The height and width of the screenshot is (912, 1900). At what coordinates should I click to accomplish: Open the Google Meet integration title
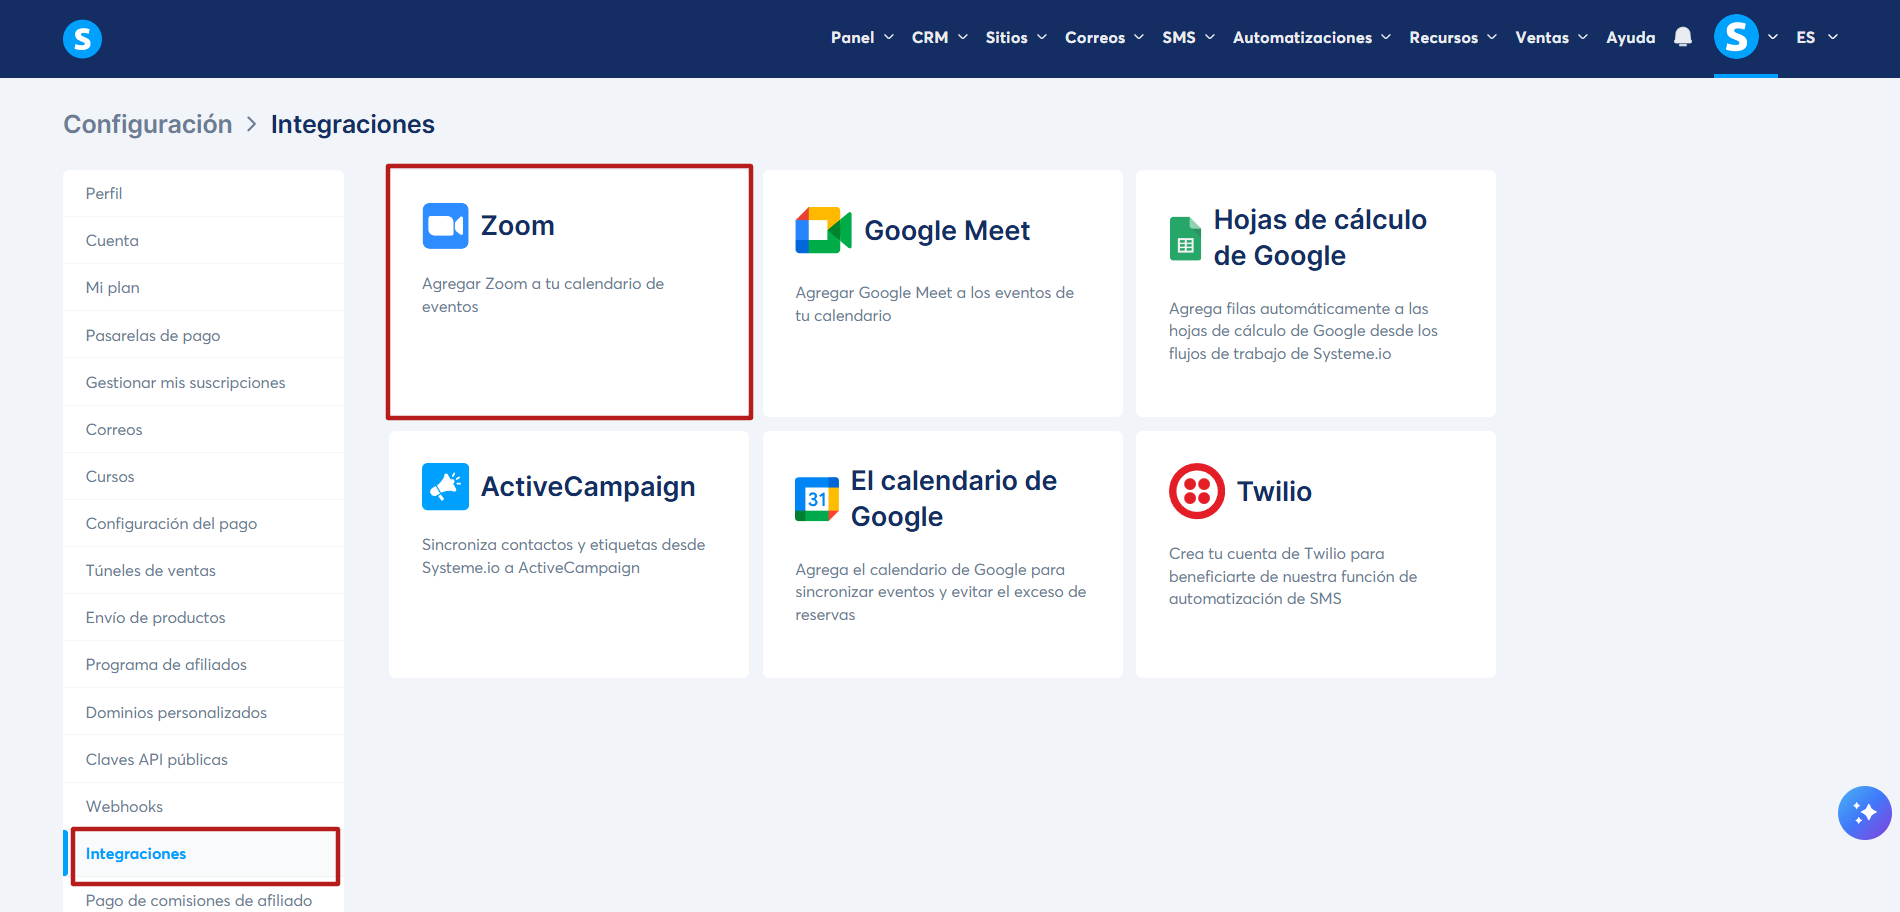click(x=947, y=231)
